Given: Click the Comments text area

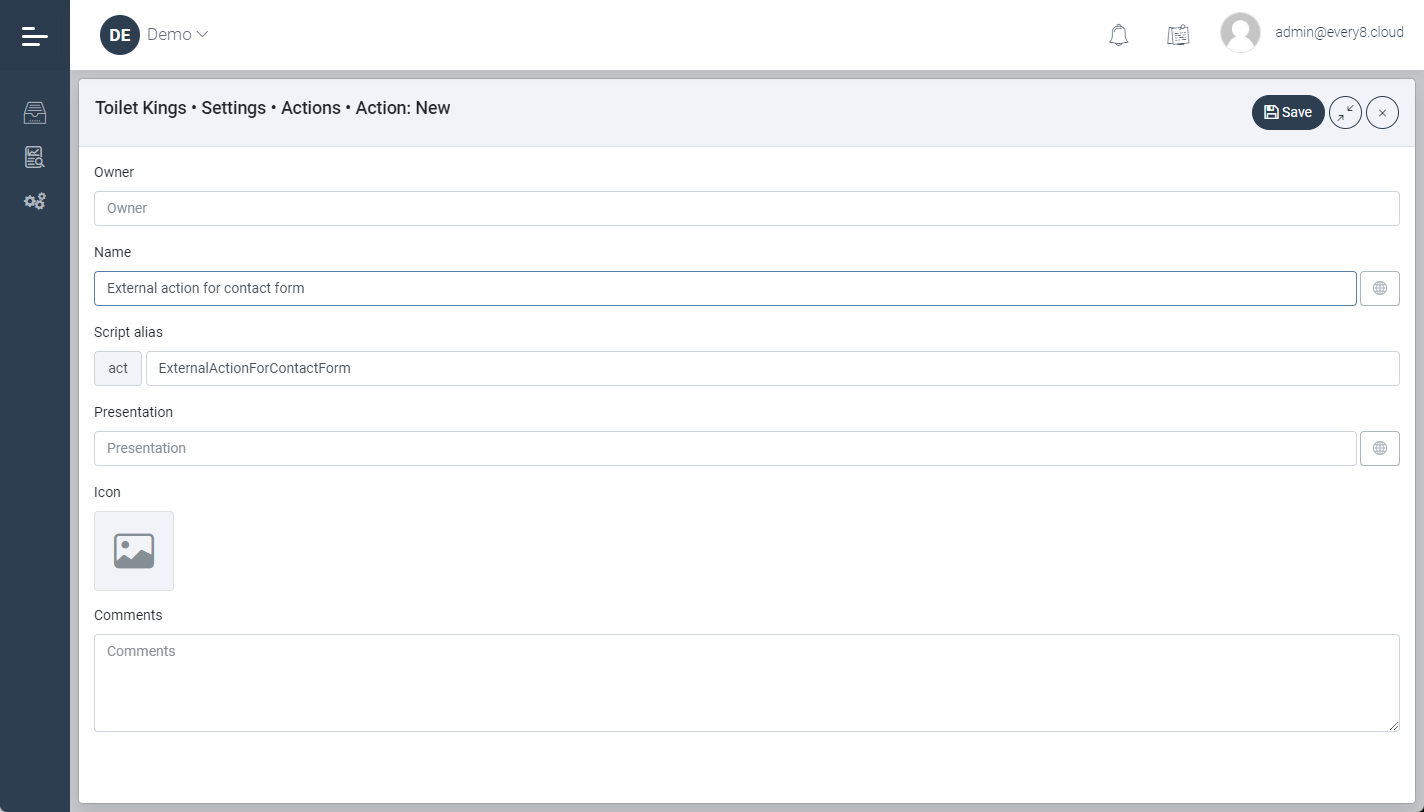Looking at the screenshot, I should (x=746, y=682).
